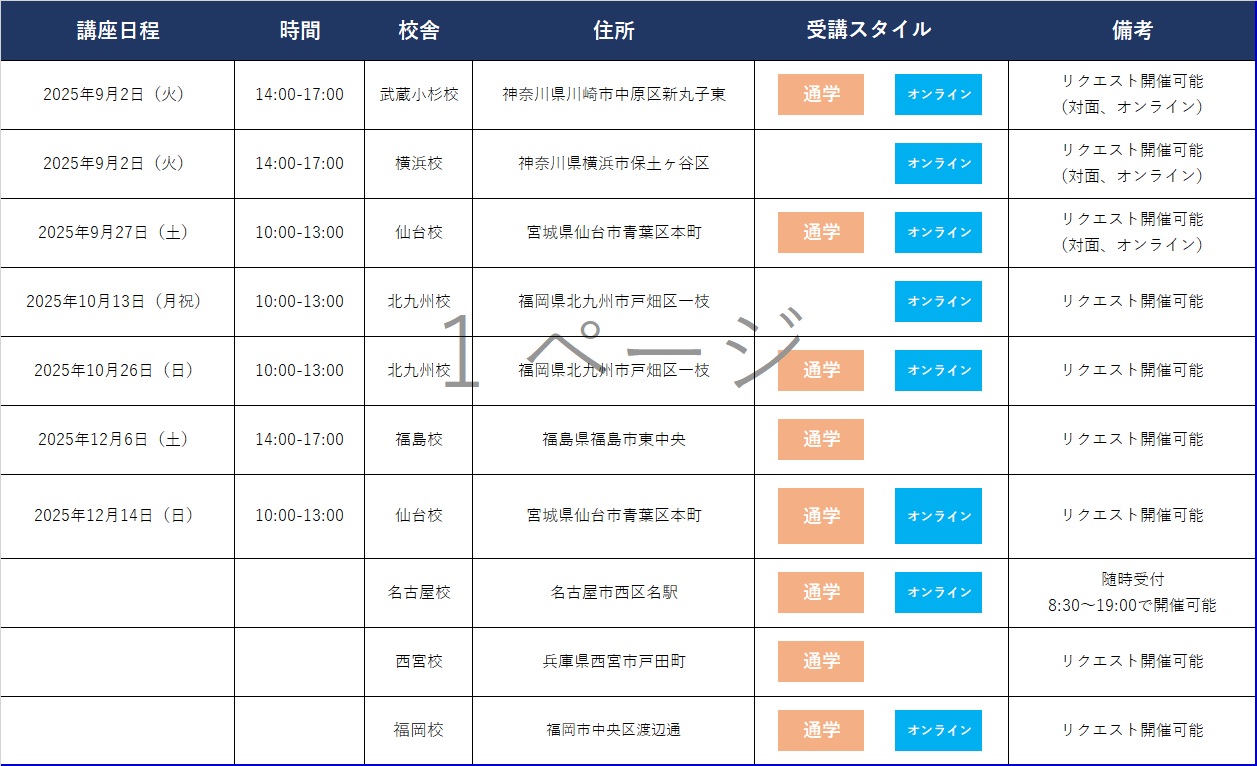
Task: Click 通学 in the 10月26日 北九州校 row
Action: [821, 371]
